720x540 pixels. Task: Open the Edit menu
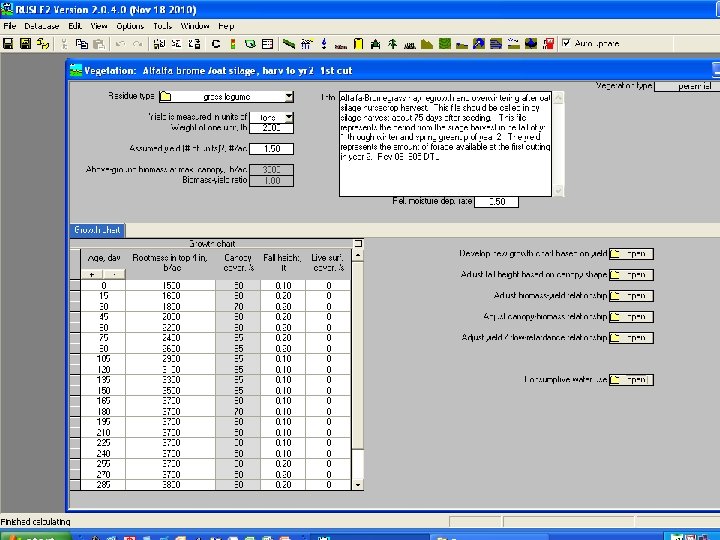pos(75,26)
